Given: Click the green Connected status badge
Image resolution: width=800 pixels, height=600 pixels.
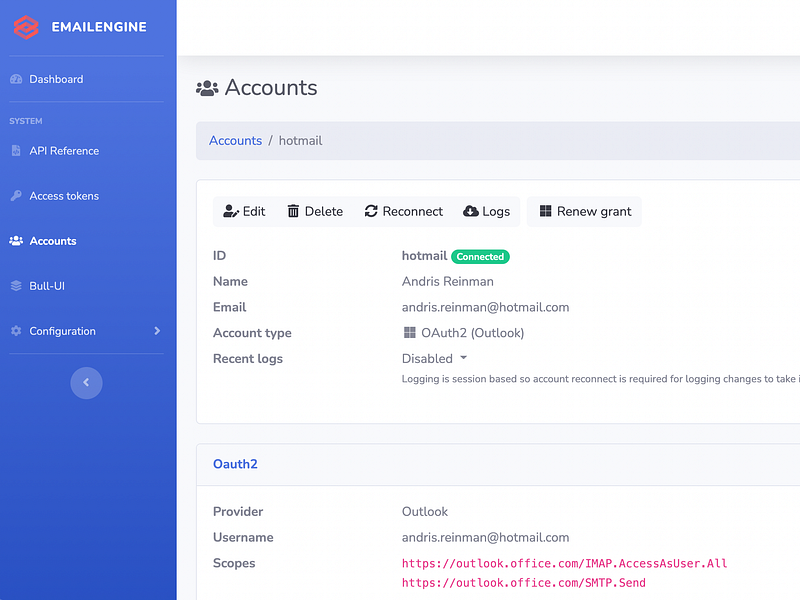Looking at the screenshot, I should click(480, 256).
